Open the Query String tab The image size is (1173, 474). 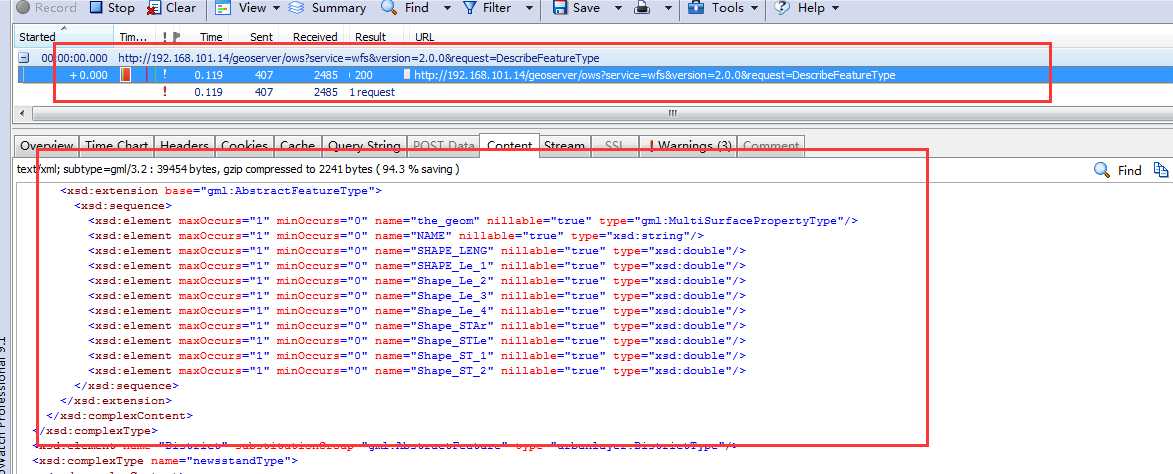pos(364,146)
